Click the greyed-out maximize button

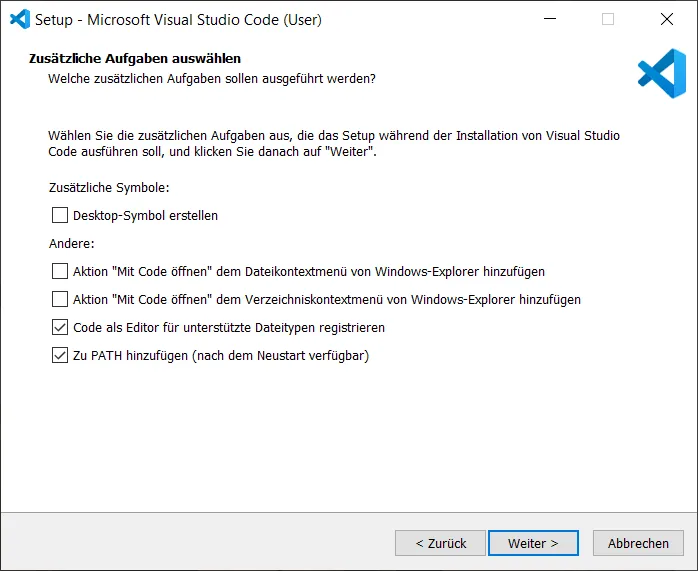(x=608, y=19)
